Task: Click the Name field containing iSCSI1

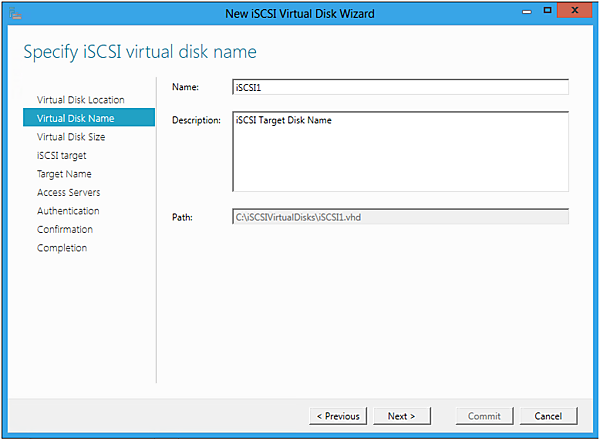Action: click(400, 87)
